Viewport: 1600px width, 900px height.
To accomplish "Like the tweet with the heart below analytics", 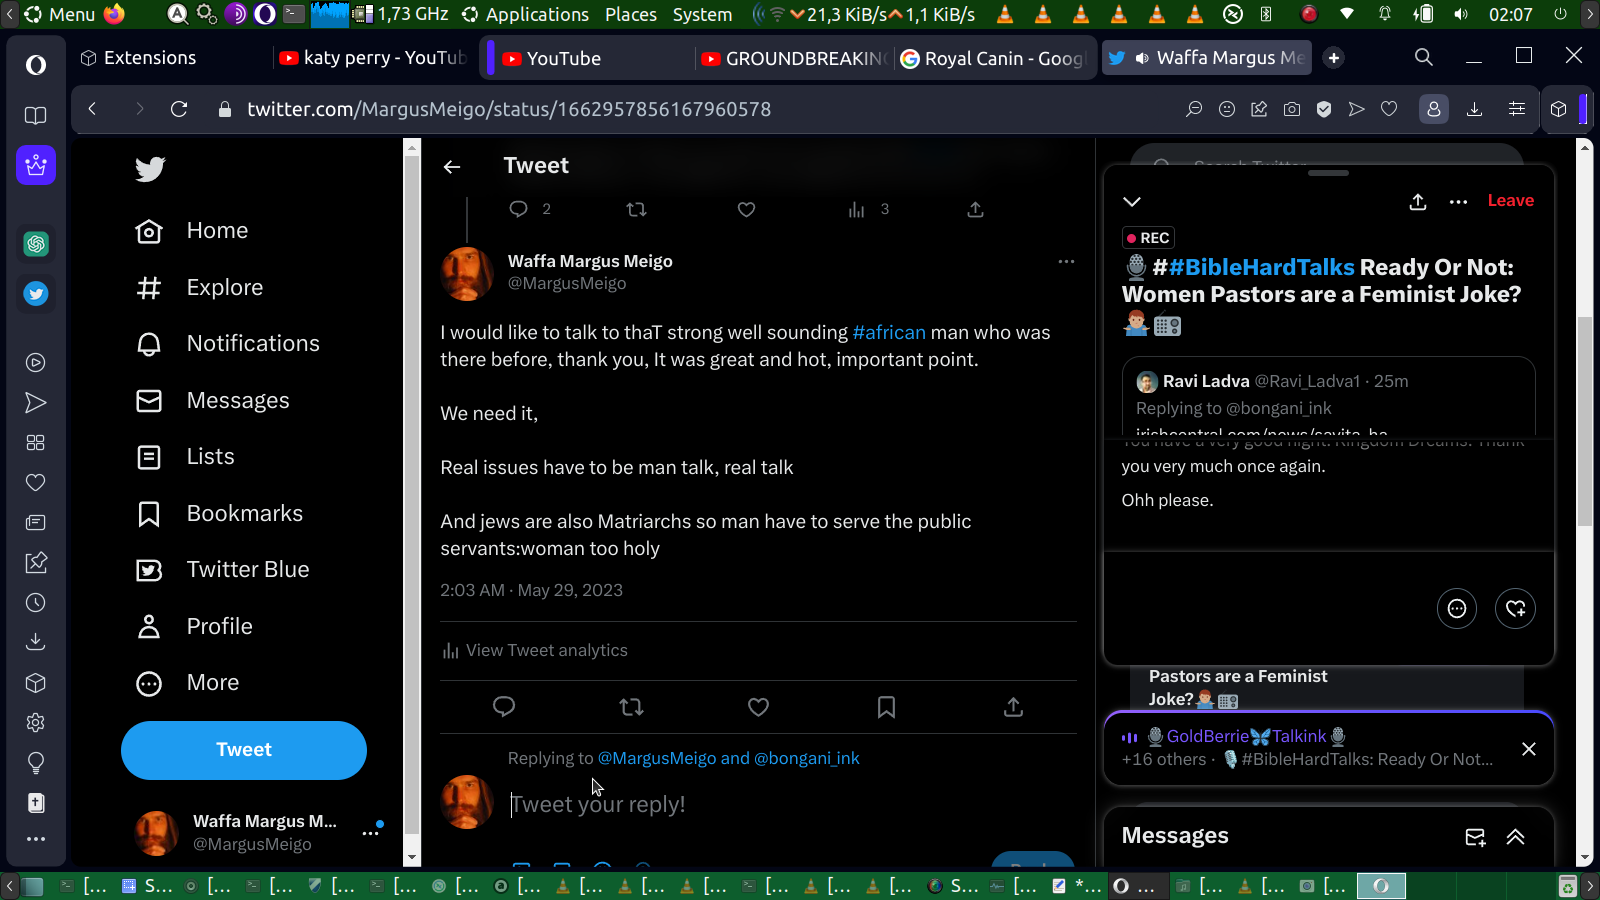I will point(759,707).
